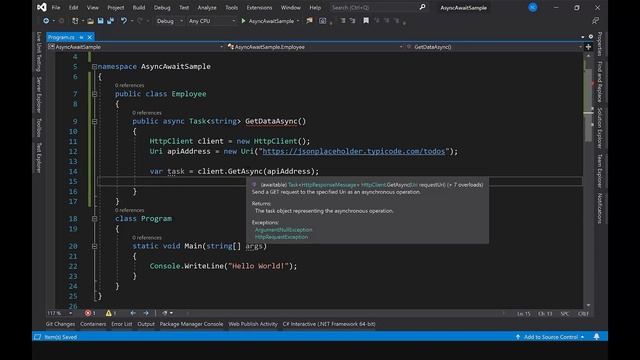This screenshot has height=360, width=640.
Task: Click the Open File folder icon
Action: coord(91,21)
